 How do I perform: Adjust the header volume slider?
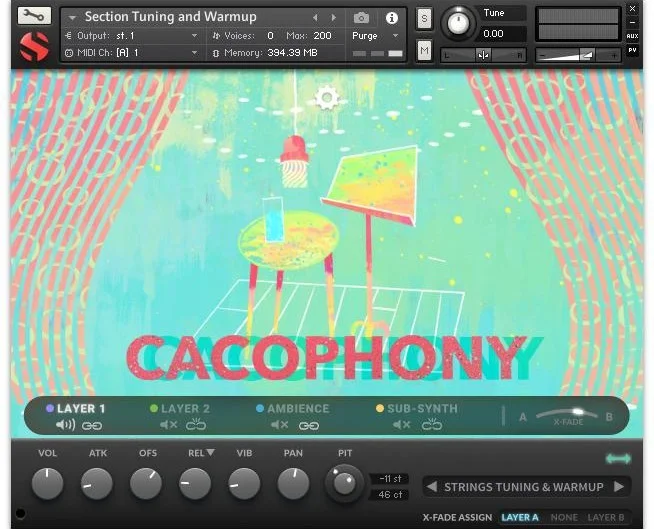[x=579, y=55]
